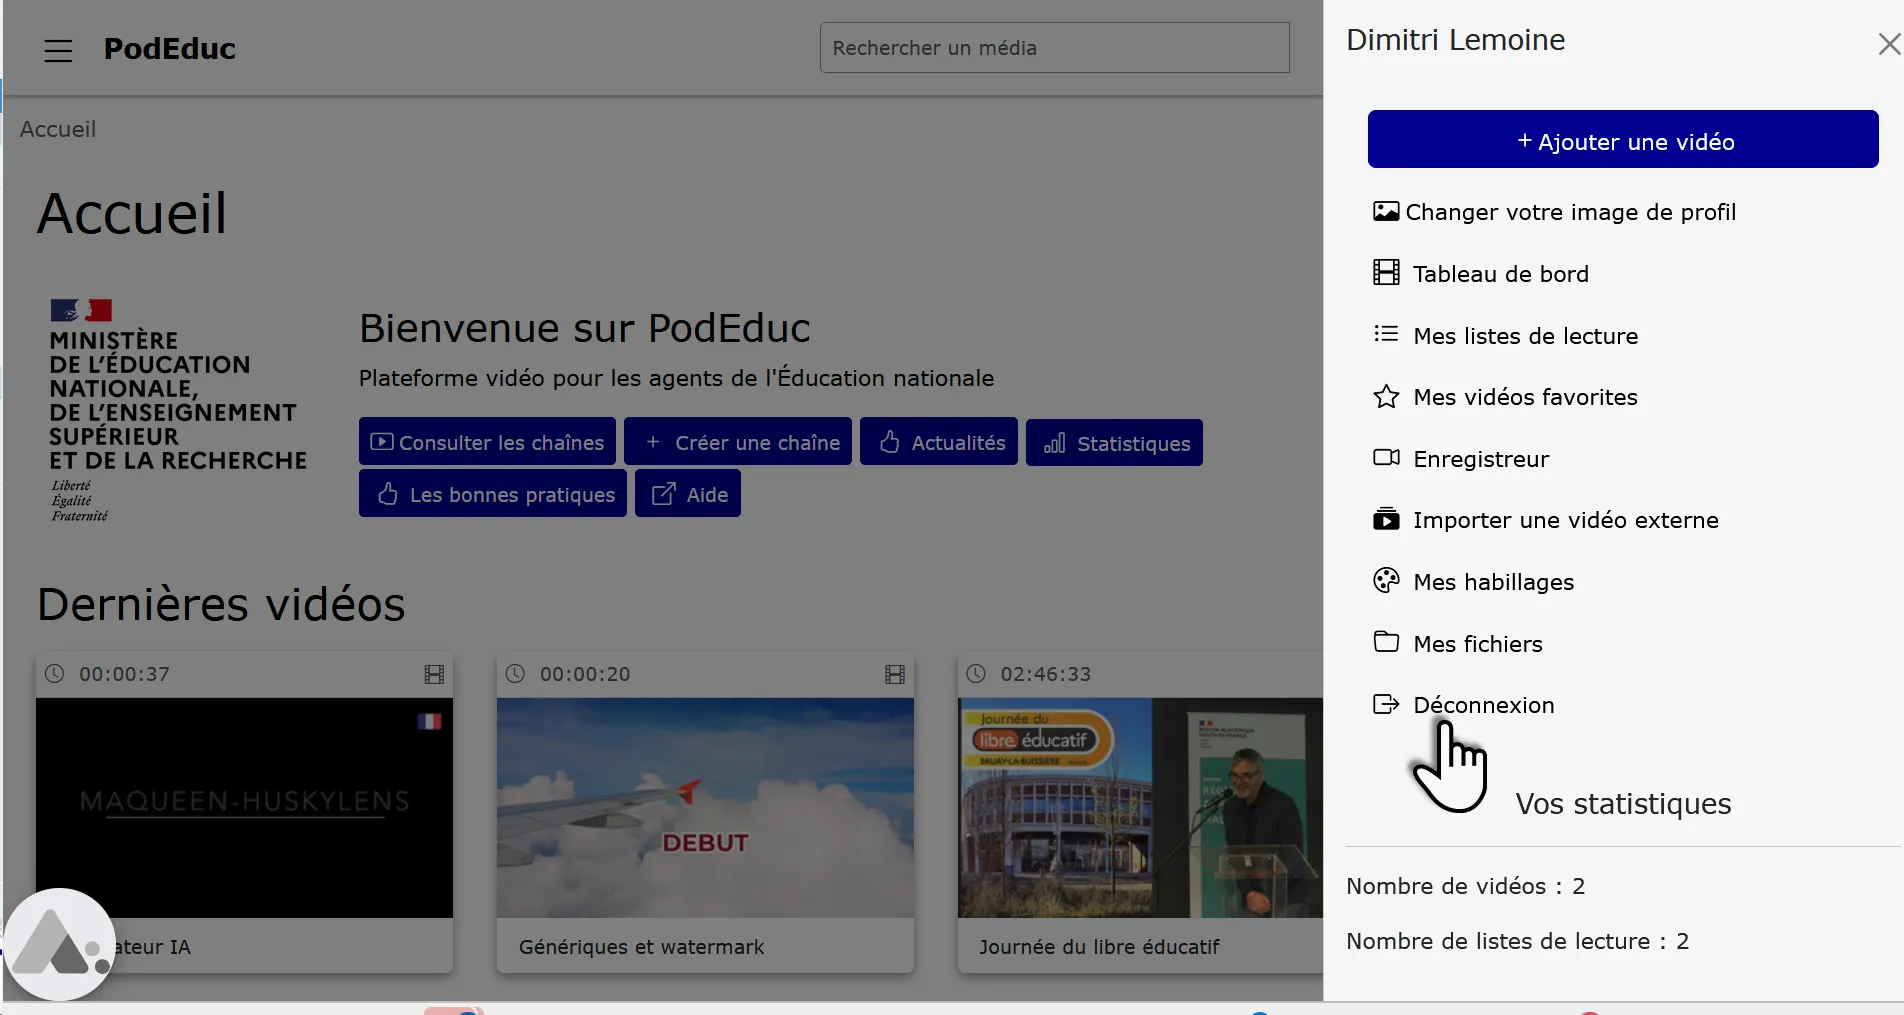Click the external video import icon

[x=1386, y=519]
